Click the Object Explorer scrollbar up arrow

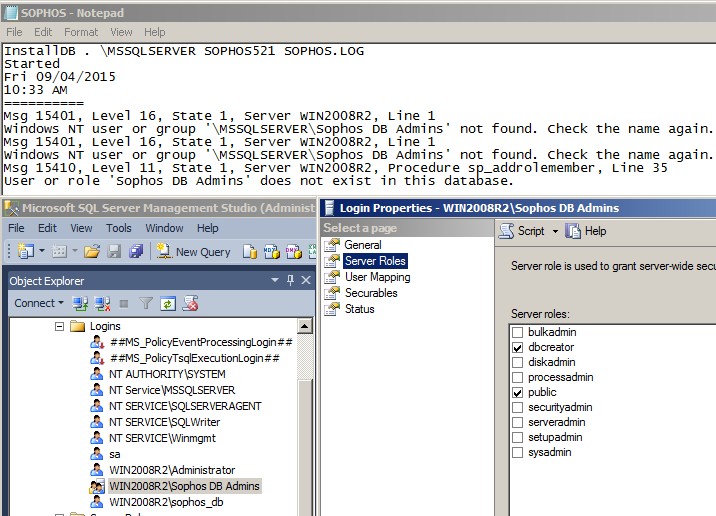[305, 326]
